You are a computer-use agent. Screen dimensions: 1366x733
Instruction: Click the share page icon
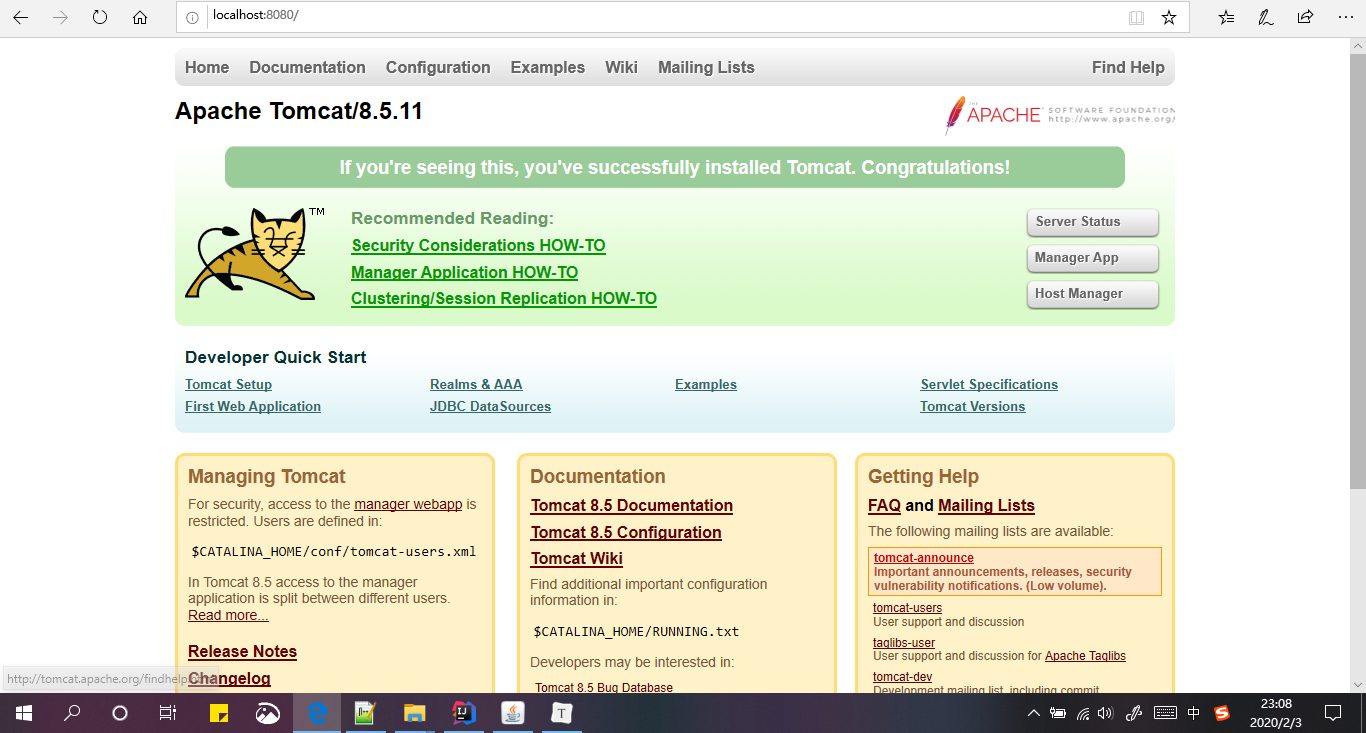pyautogui.click(x=1305, y=17)
